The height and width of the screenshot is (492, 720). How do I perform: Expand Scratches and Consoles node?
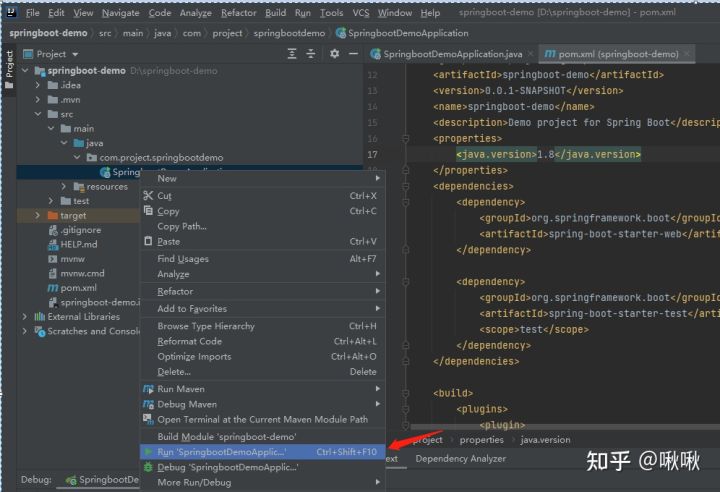tap(25, 331)
